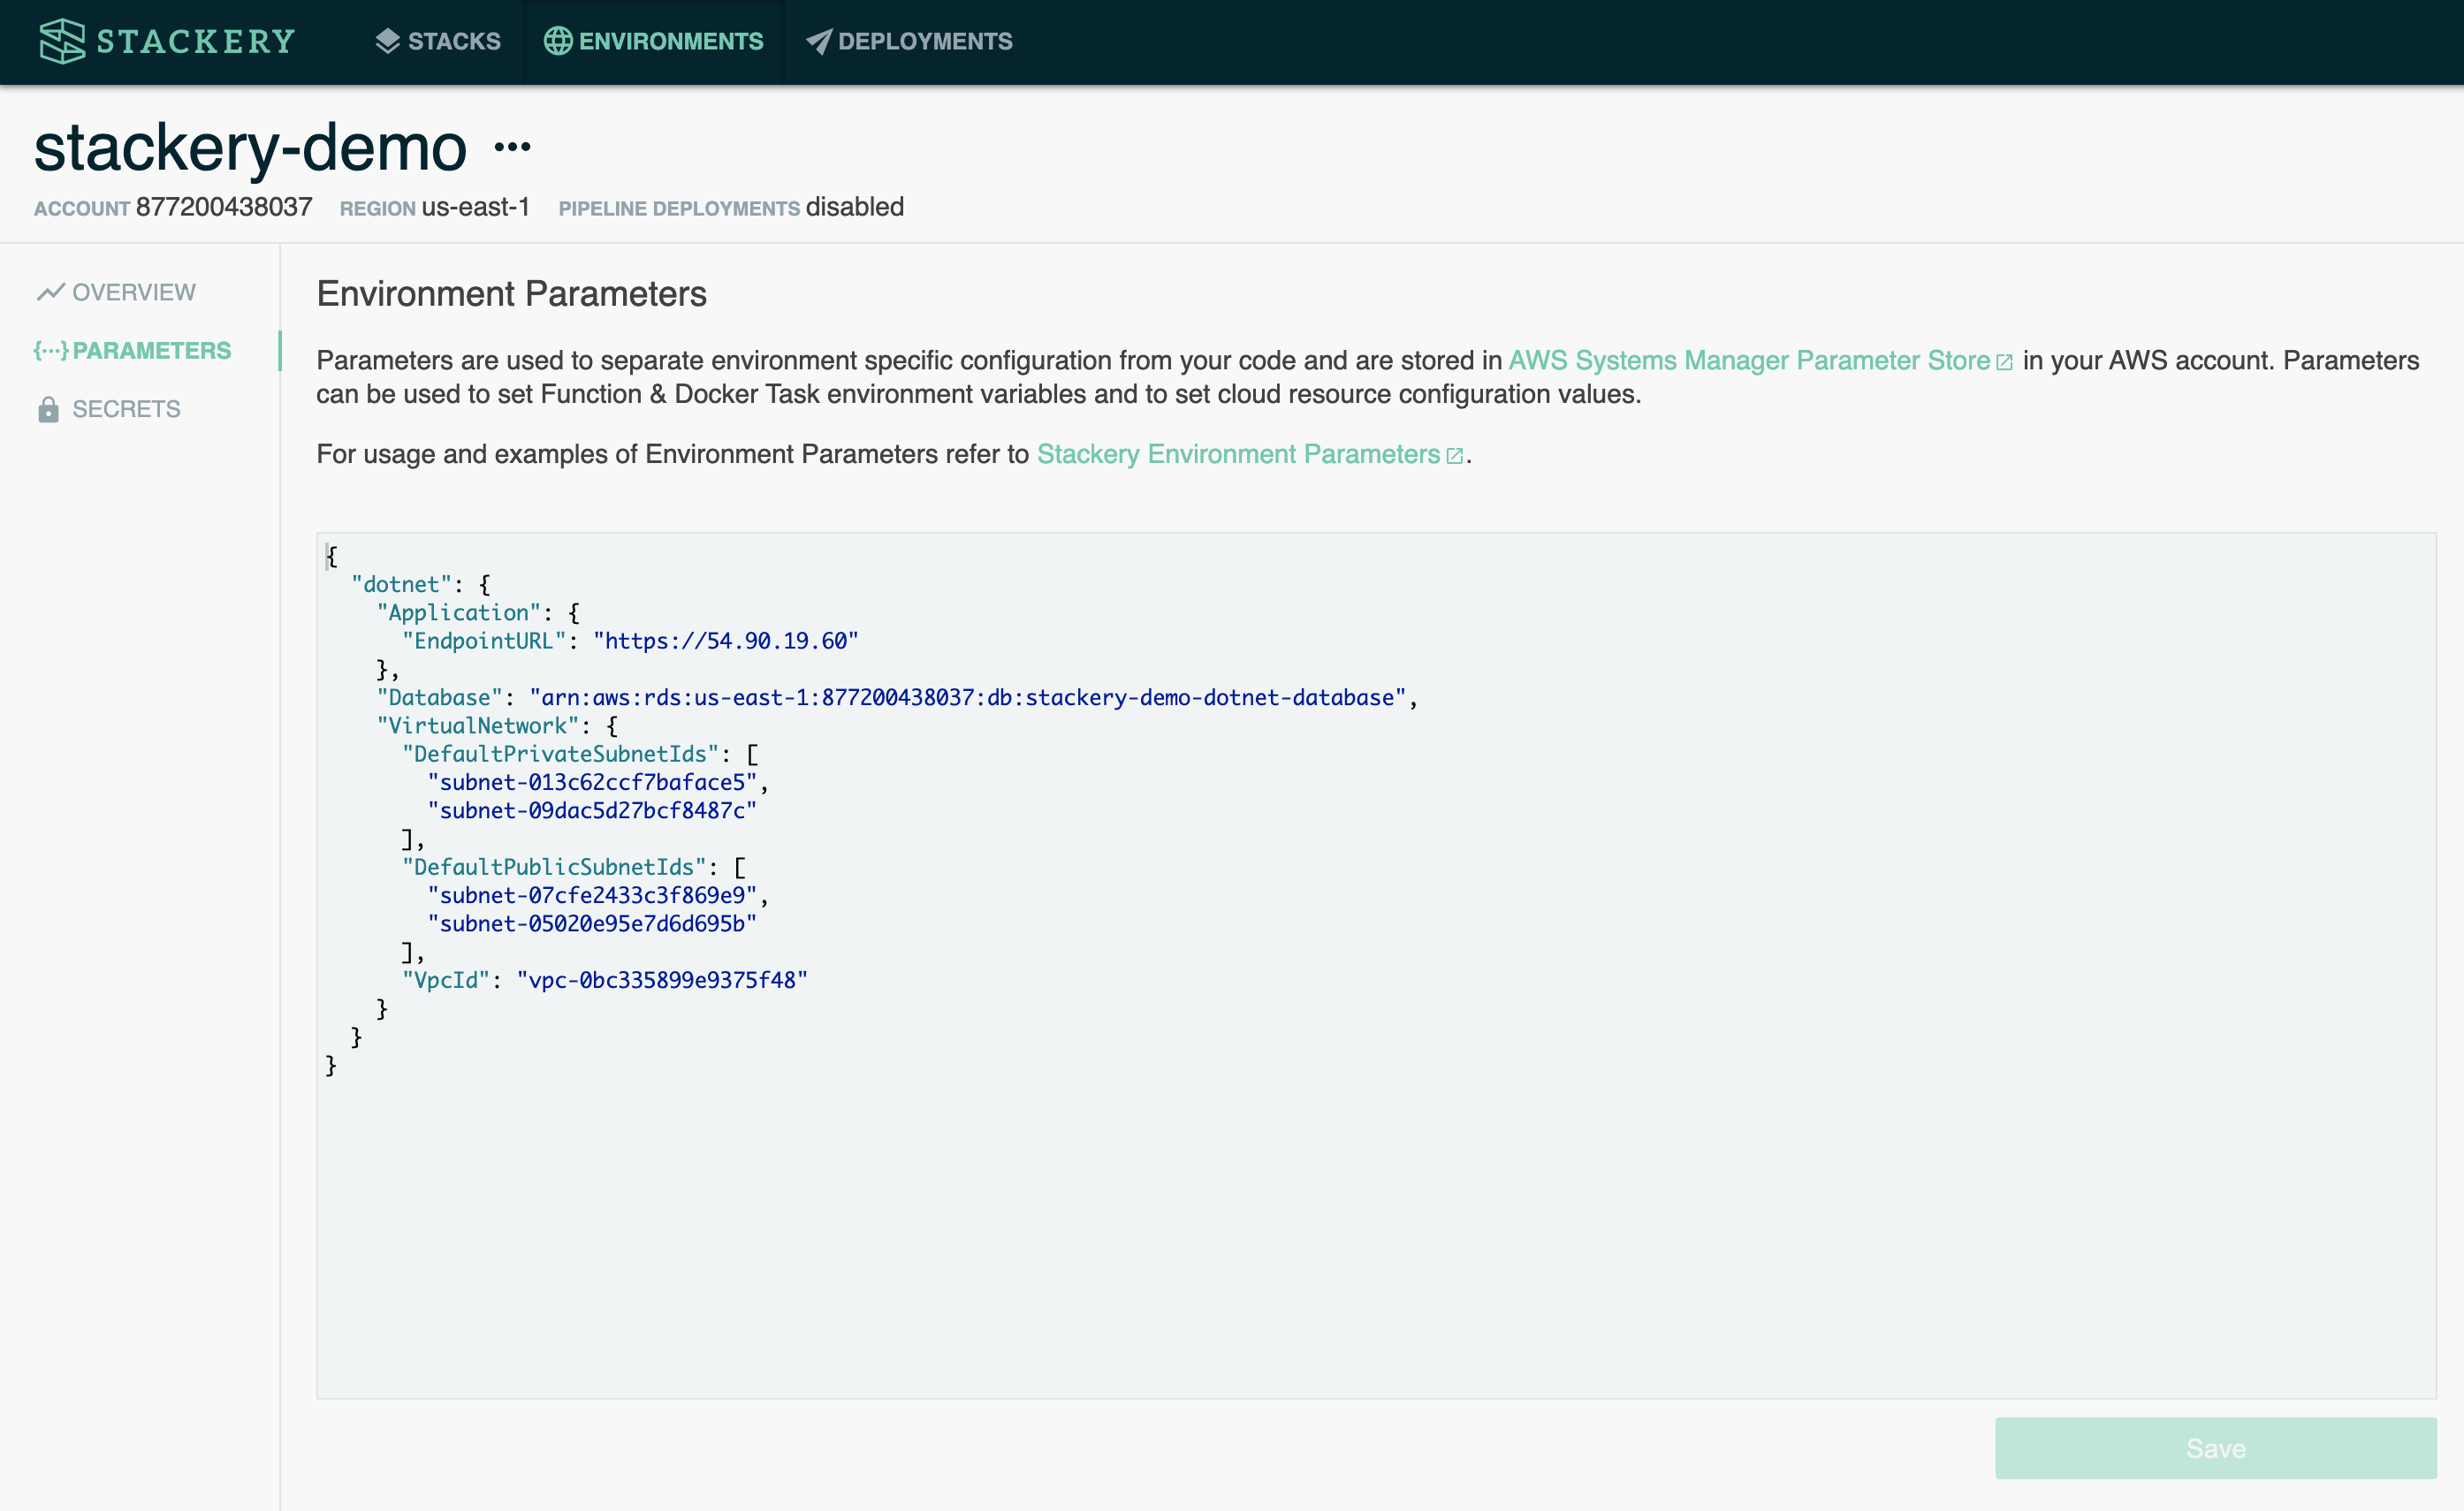Click the "EndpointURL" key
2464x1511 pixels.
click(485, 641)
